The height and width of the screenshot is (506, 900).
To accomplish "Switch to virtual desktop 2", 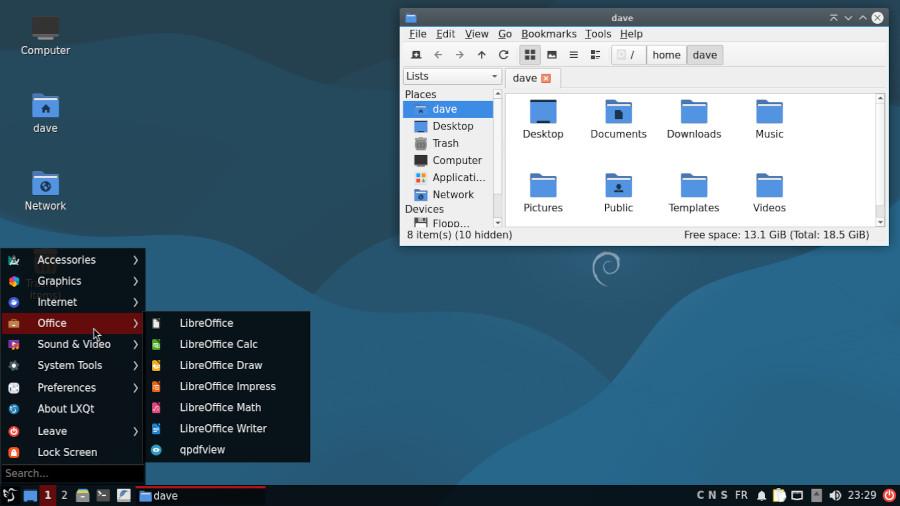I will pos(64,496).
